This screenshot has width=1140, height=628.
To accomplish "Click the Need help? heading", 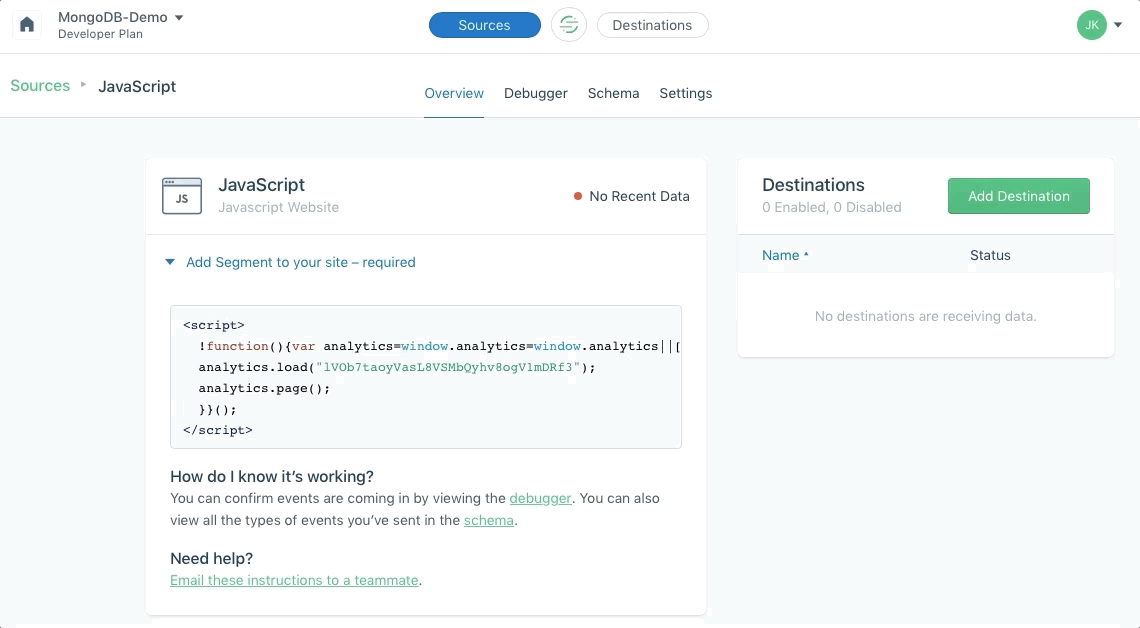I will point(212,558).
